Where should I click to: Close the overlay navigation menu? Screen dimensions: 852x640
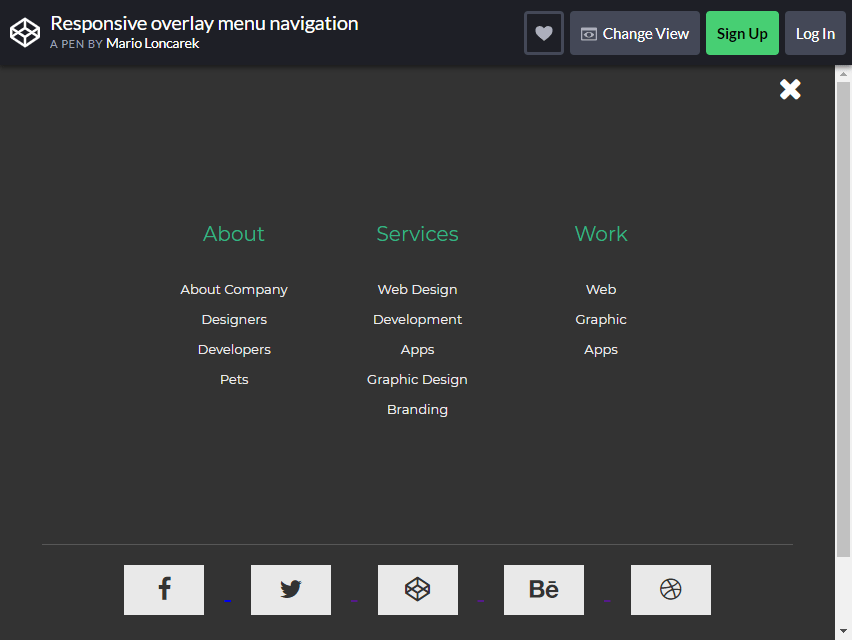pyautogui.click(x=790, y=89)
